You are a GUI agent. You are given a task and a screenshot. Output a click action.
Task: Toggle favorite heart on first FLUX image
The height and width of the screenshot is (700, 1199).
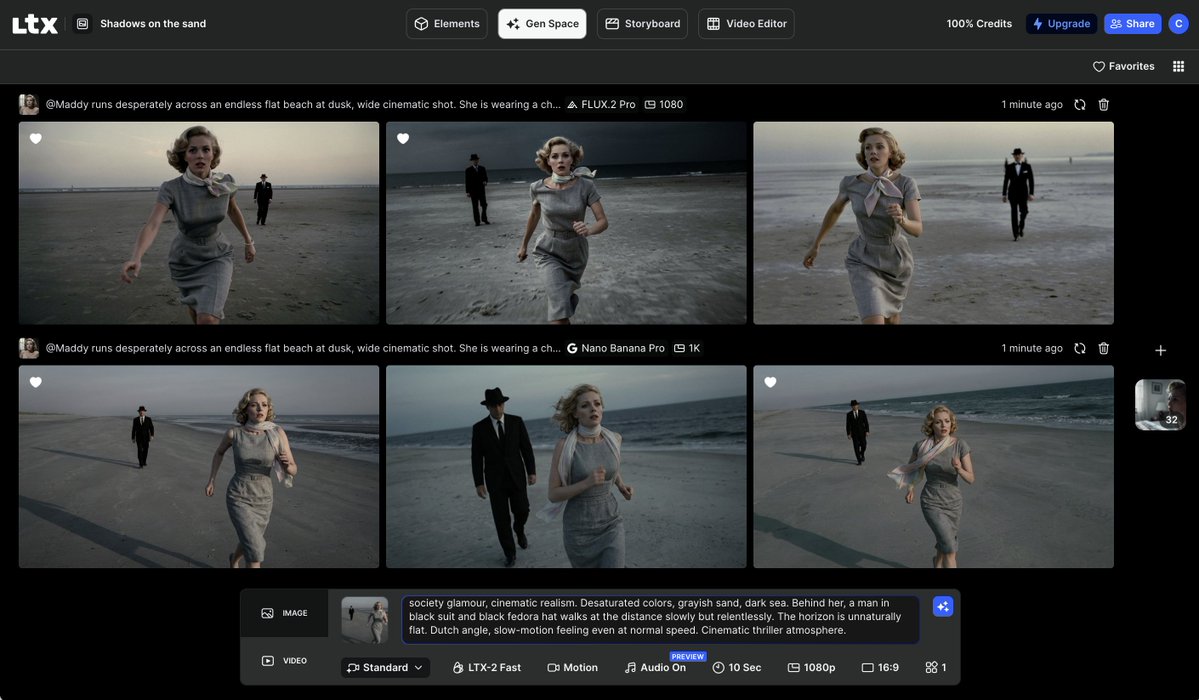36,139
